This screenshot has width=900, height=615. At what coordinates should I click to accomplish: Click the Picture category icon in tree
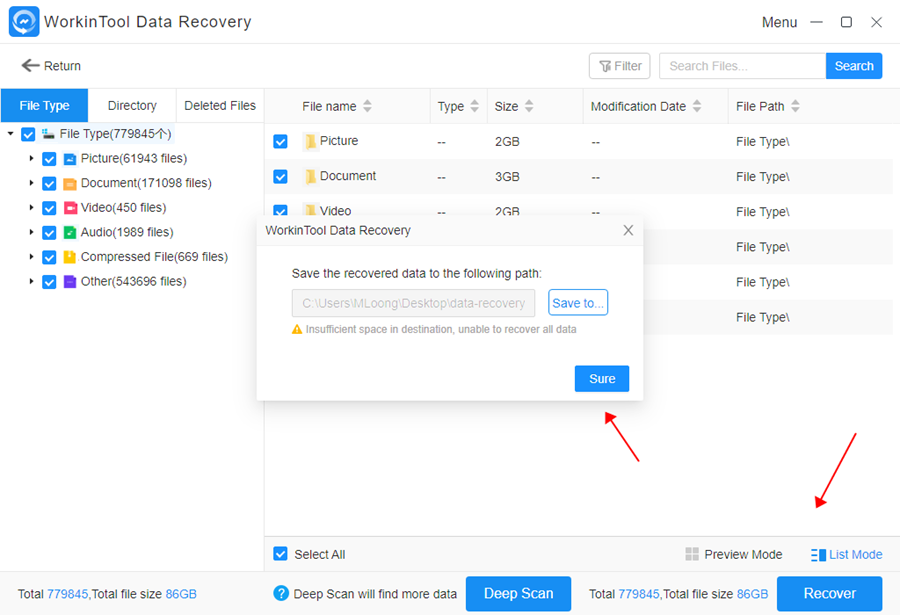tap(69, 159)
